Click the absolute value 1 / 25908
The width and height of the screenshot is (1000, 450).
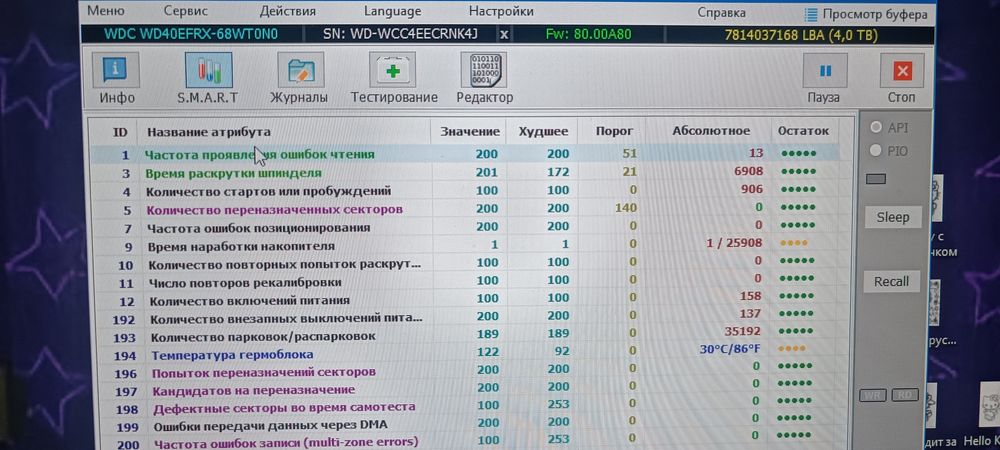point(733,243)
